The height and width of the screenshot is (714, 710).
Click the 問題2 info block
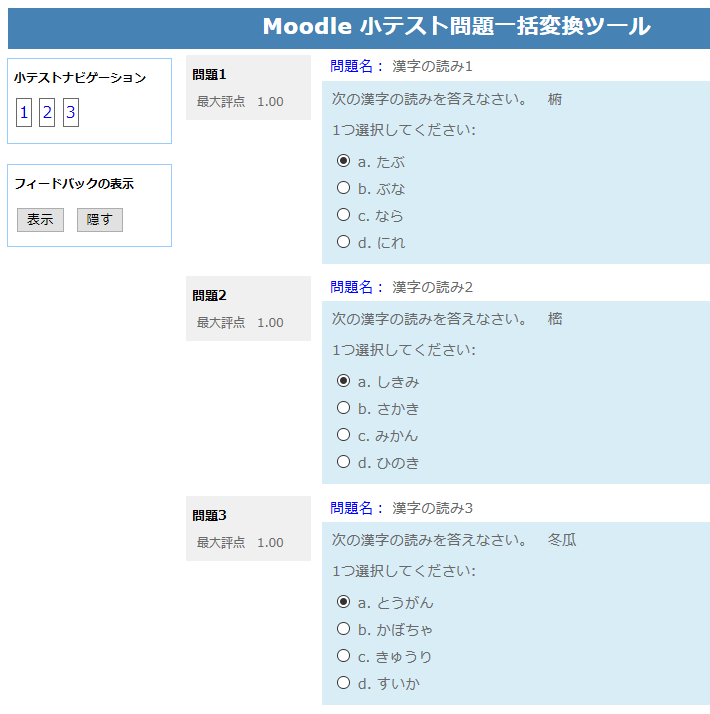248,308
